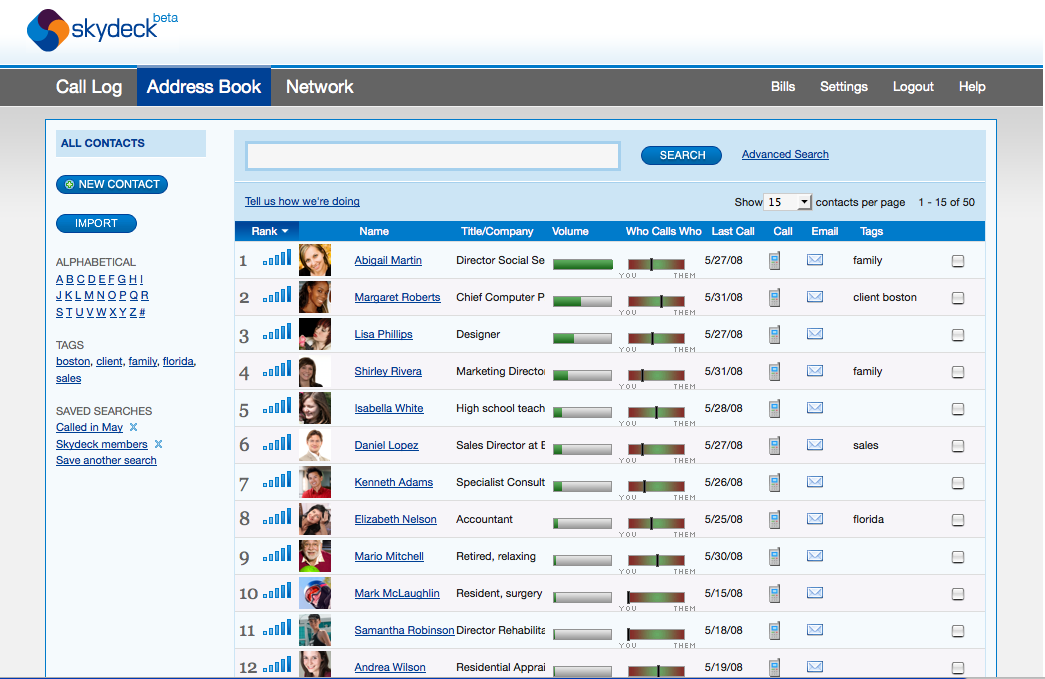
Task: Open the 'Tell us how we're doing' link
Action: (x=302, y=201)
